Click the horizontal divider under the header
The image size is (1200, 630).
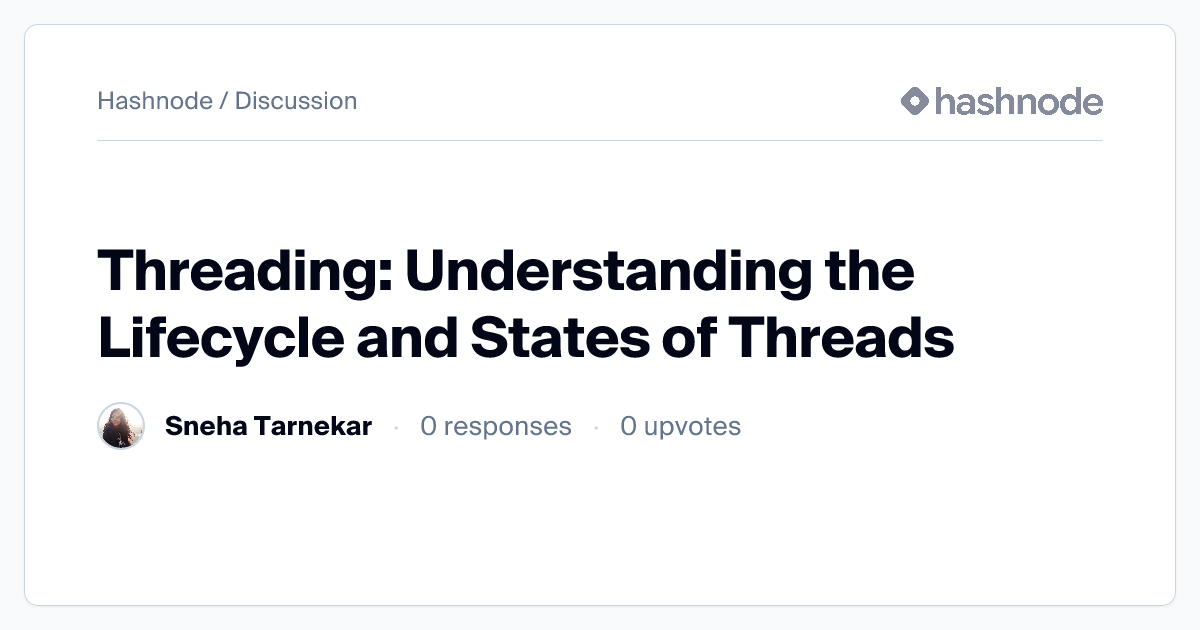(600, 141)
